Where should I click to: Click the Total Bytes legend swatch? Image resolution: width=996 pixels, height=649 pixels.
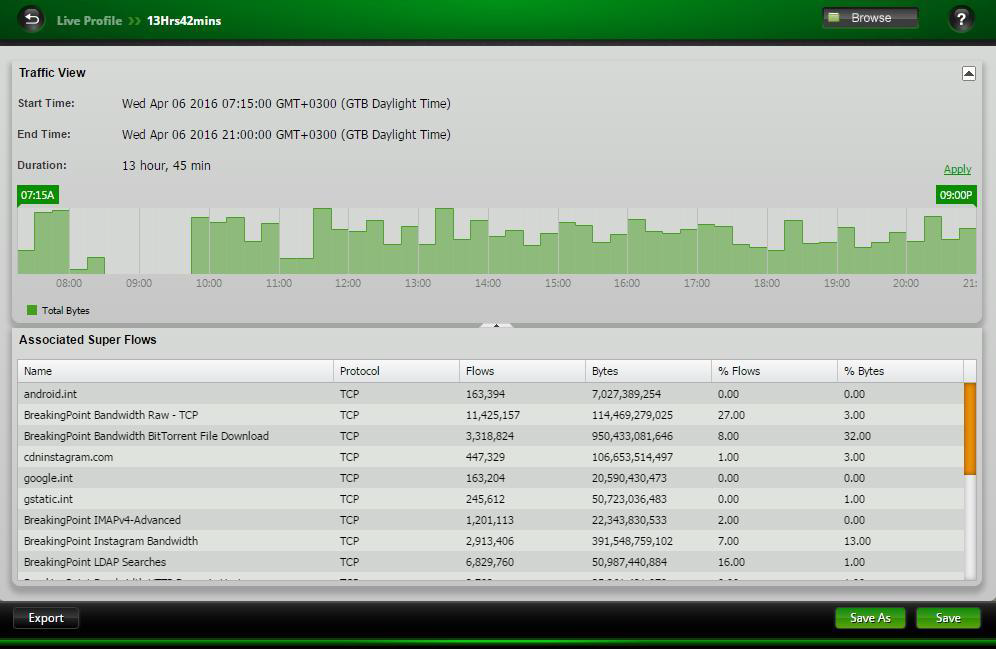pos(32,310)
